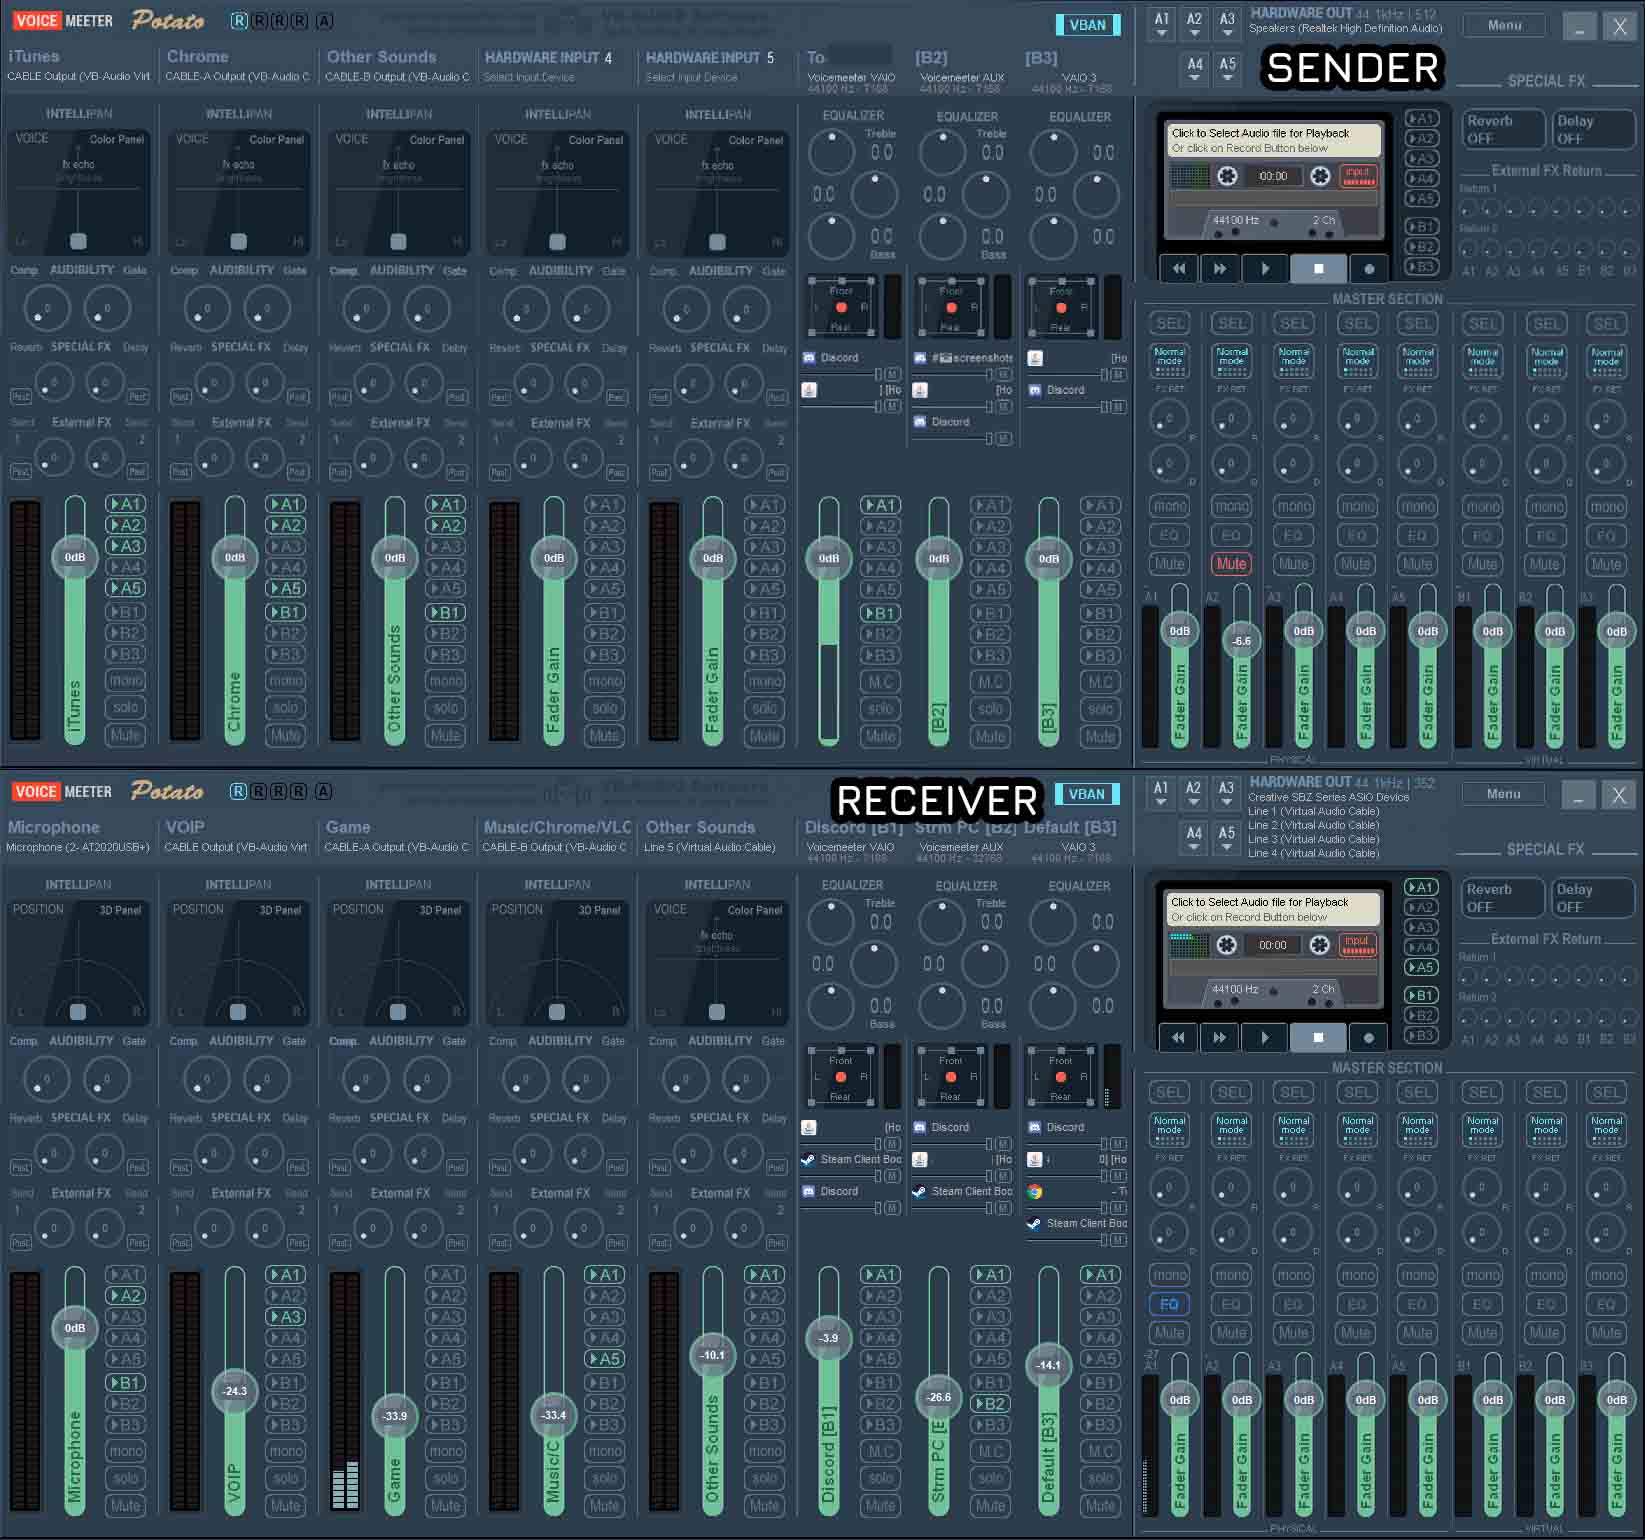Change Normal mode on Receiver B3 master bus
Viewport: 1645px width, 1540px height.
[1607, 1131]
